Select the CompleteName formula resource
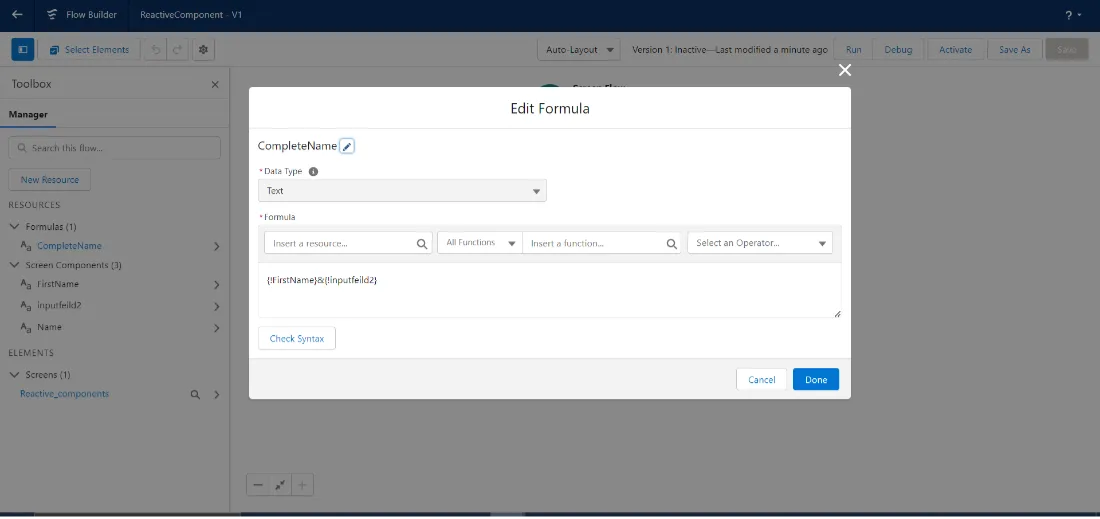 [x=69, y=246]
